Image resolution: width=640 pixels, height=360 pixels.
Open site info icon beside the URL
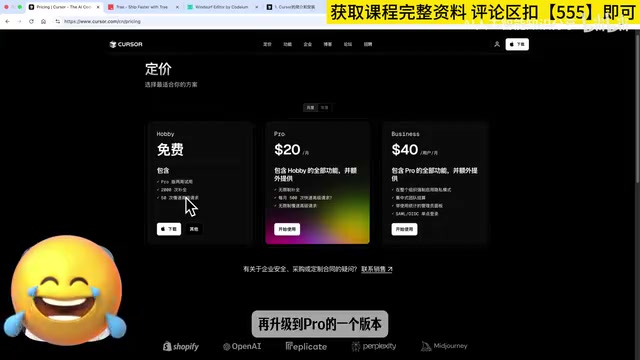pos(58,21)
